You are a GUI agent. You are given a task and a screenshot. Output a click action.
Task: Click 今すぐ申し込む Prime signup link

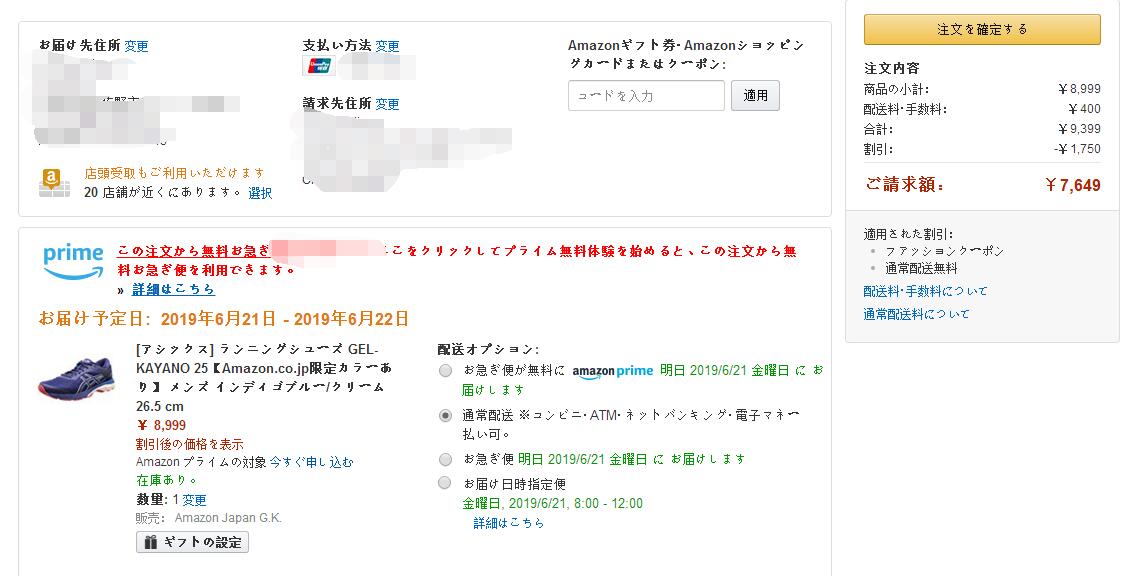click(x=311, y=462)
